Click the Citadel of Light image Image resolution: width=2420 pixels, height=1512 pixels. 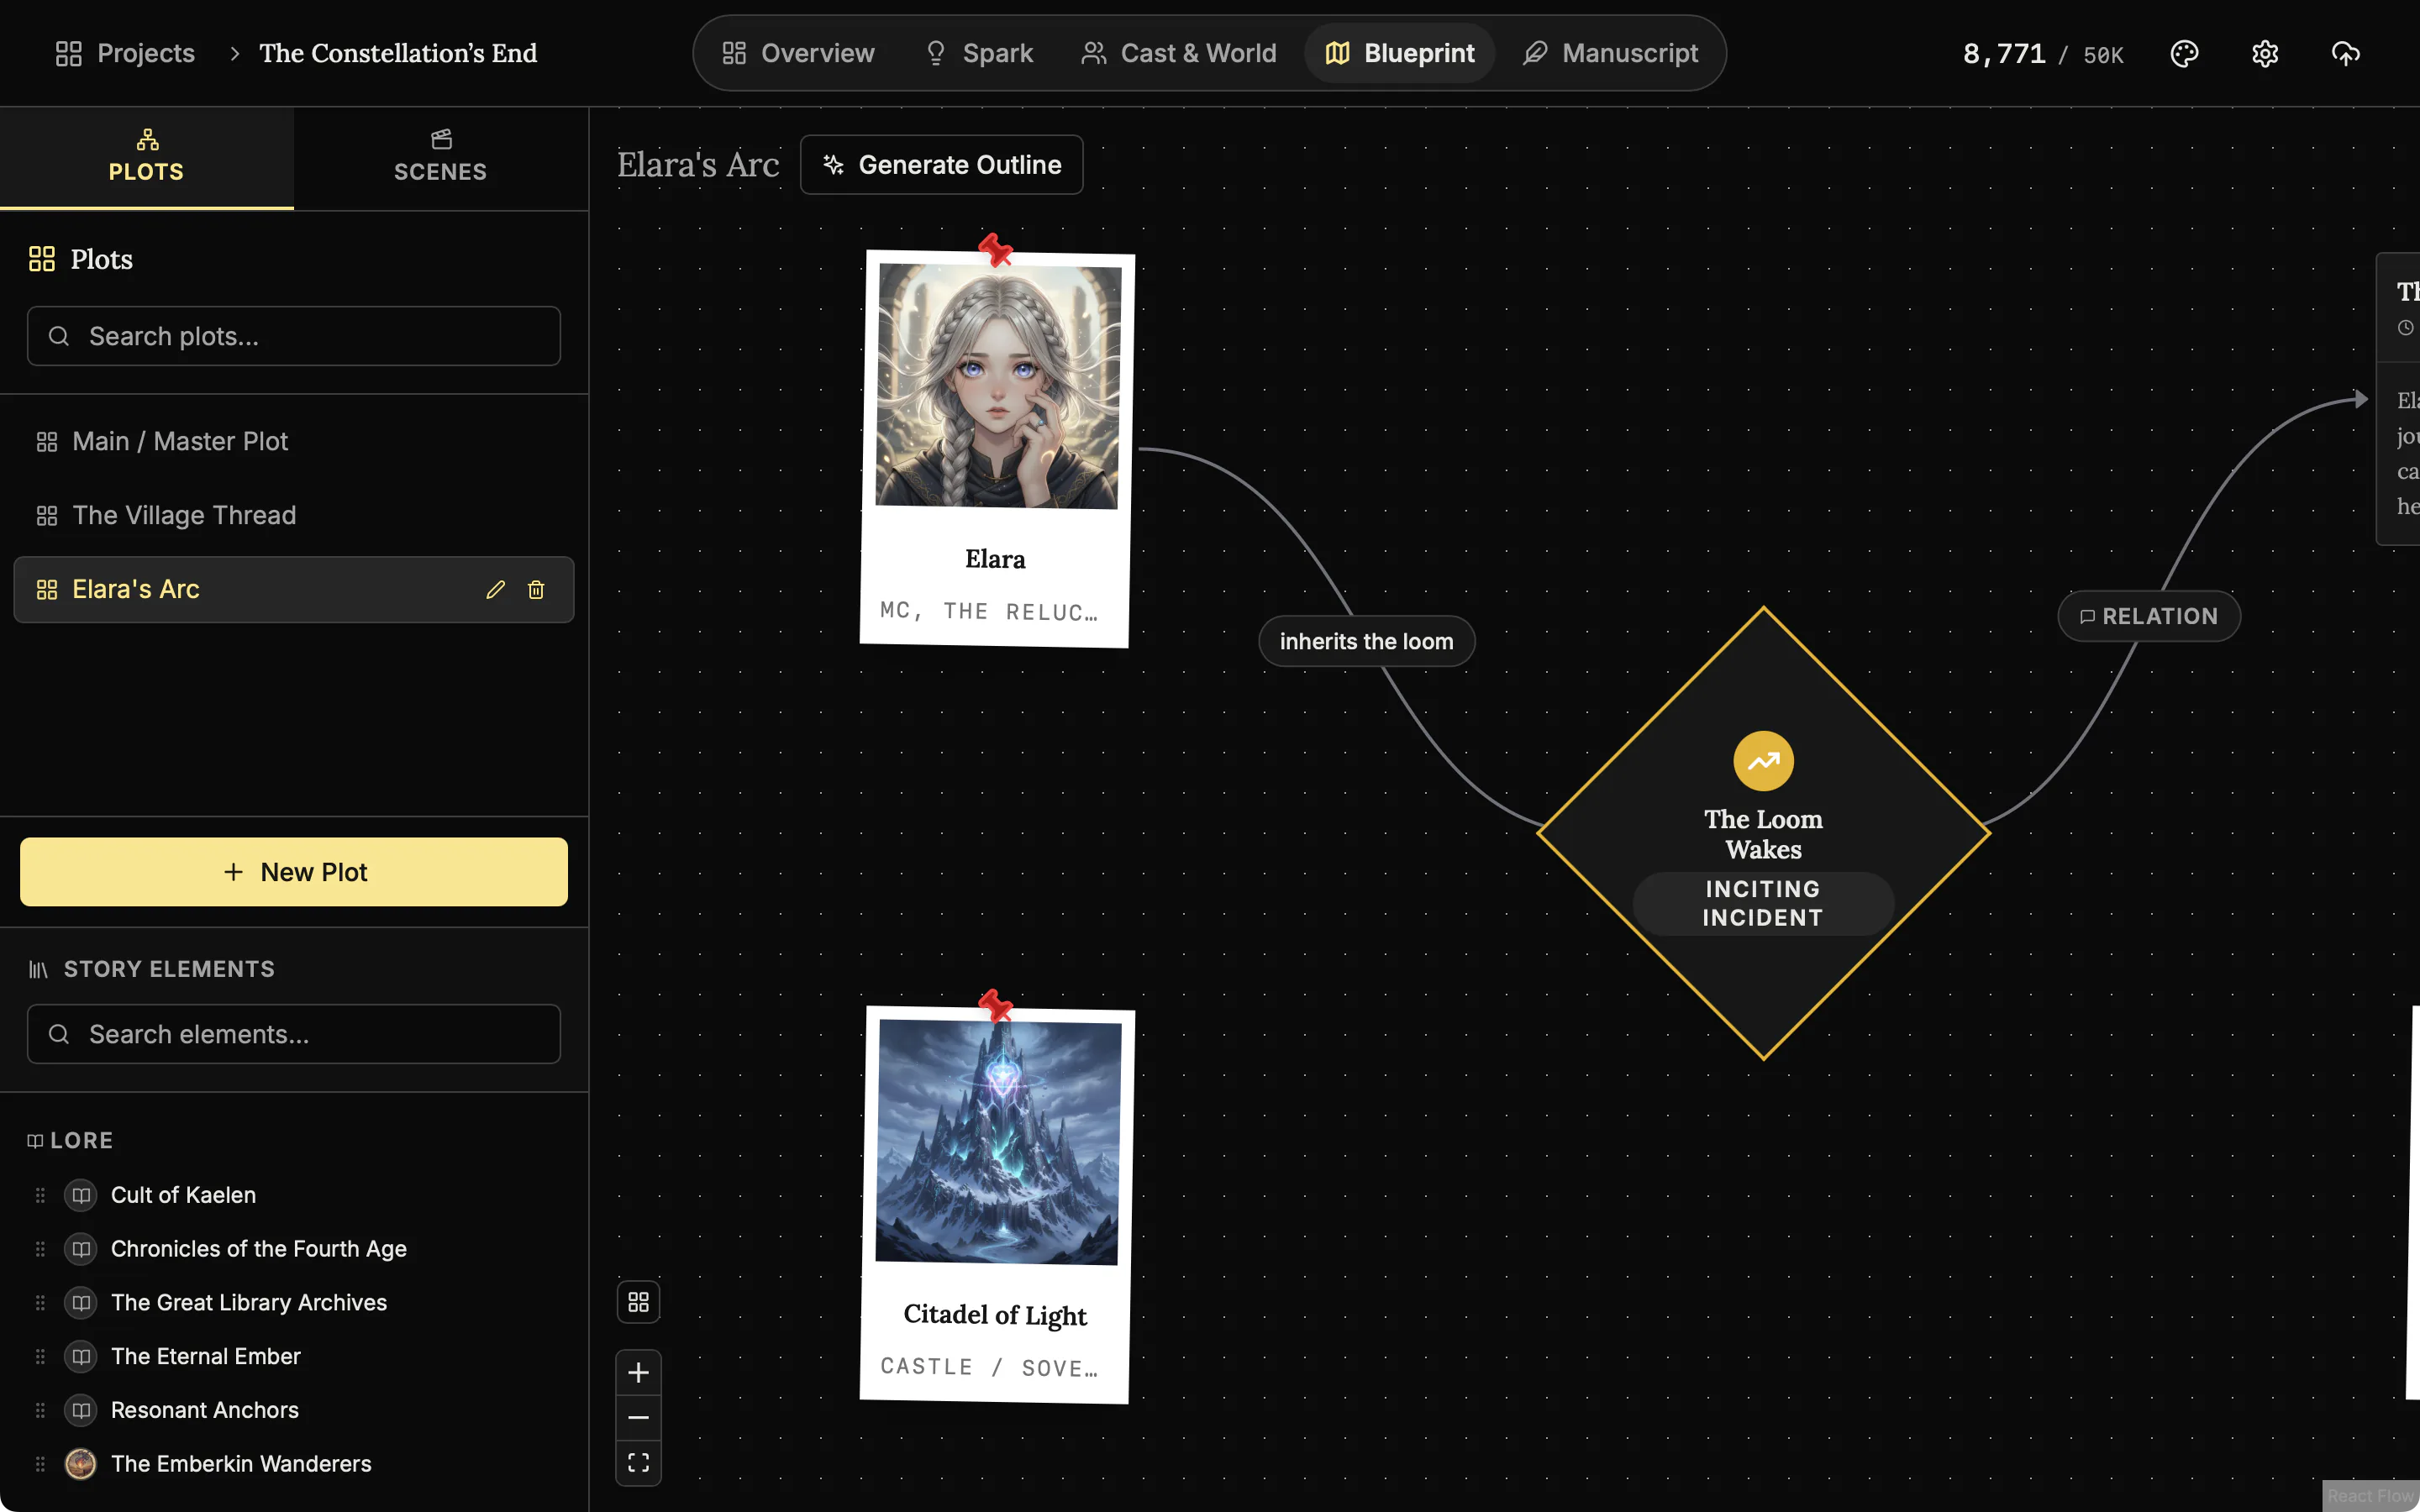tap(998, 1142)
